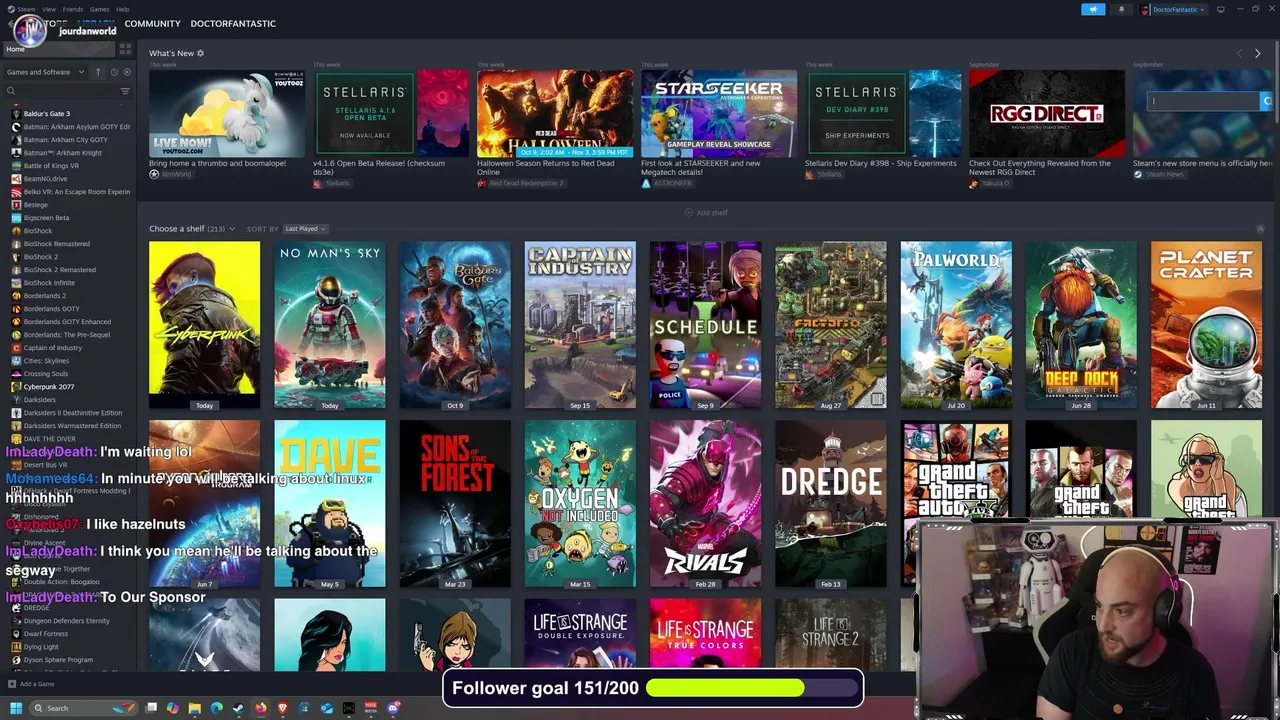Open Choose a shelf dropdown
The image size is (1280, 720).
click(192, 229)
